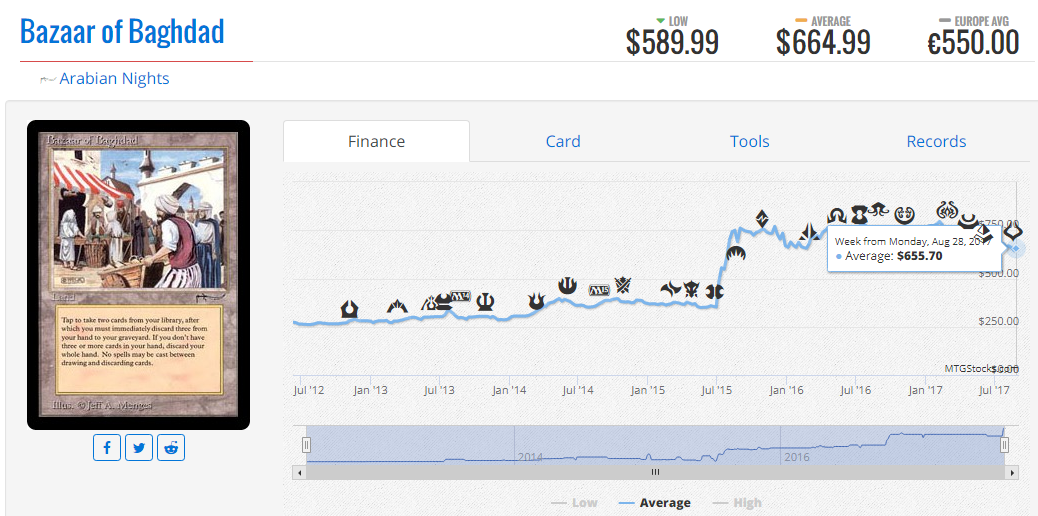Click the EUROPE AVG price €550.00
Screen dimensions: 1038x516
point(972,42)
